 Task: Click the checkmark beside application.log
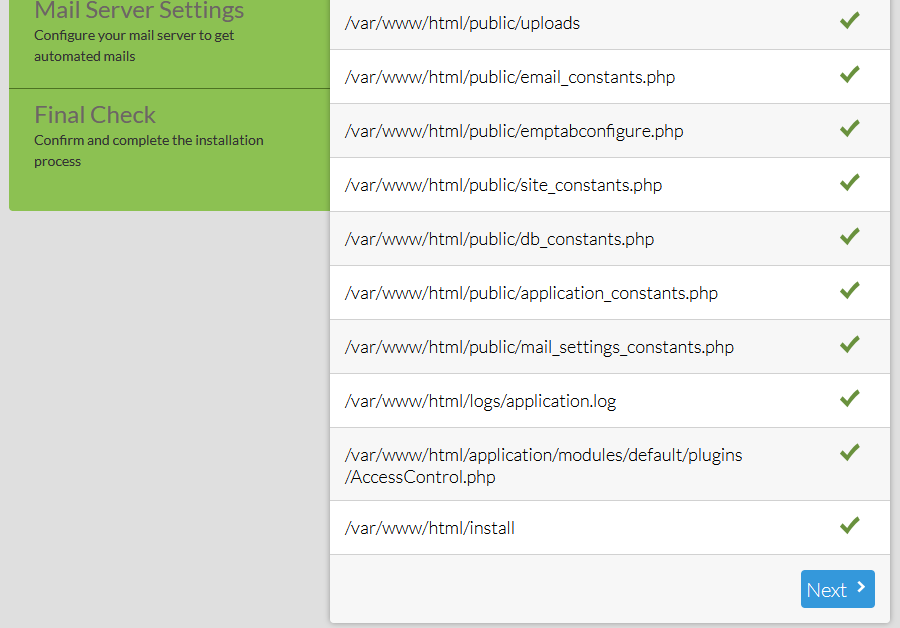pos(850,398)
